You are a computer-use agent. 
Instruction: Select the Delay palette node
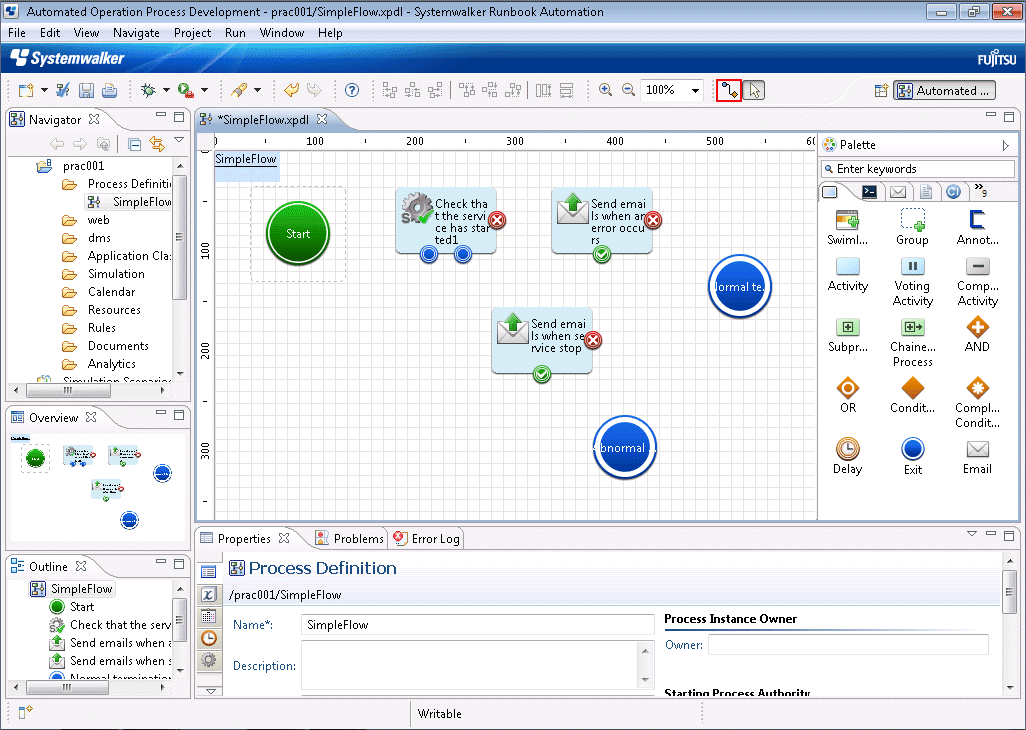[847, 457]
